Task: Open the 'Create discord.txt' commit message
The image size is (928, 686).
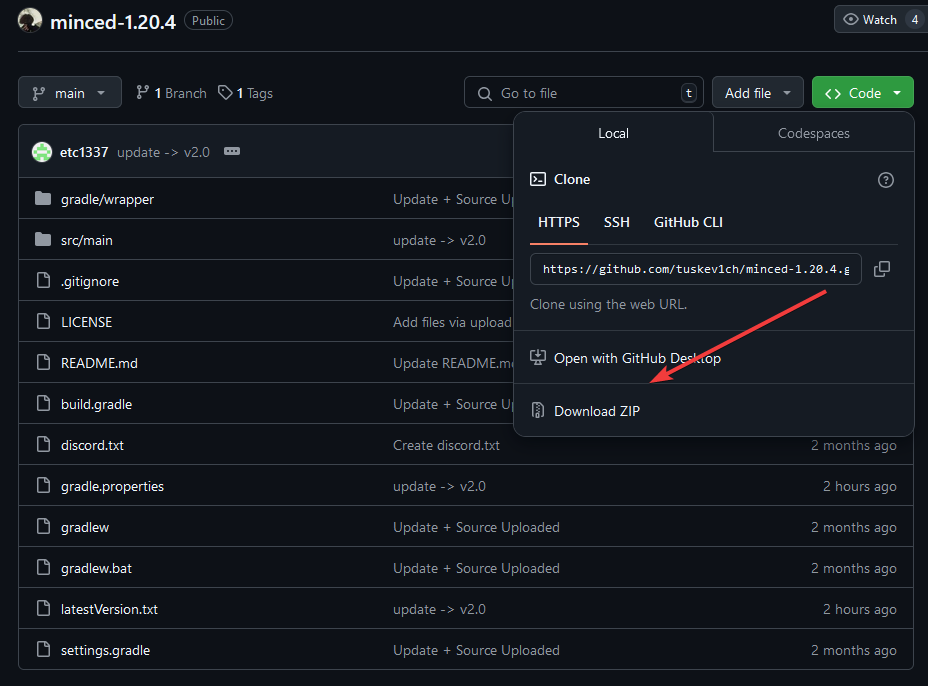Action: pos(446,445)
